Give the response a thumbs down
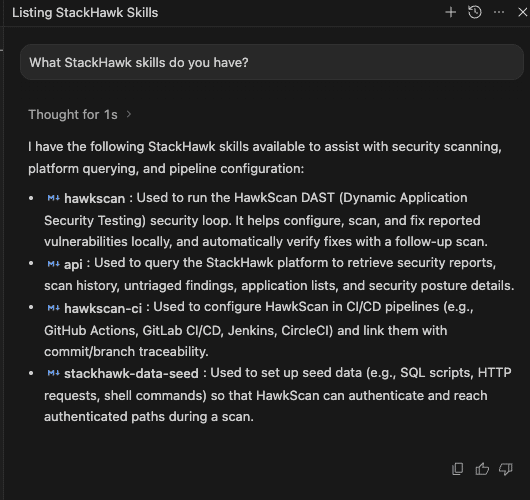530x500 pixels. click(506, 469)
